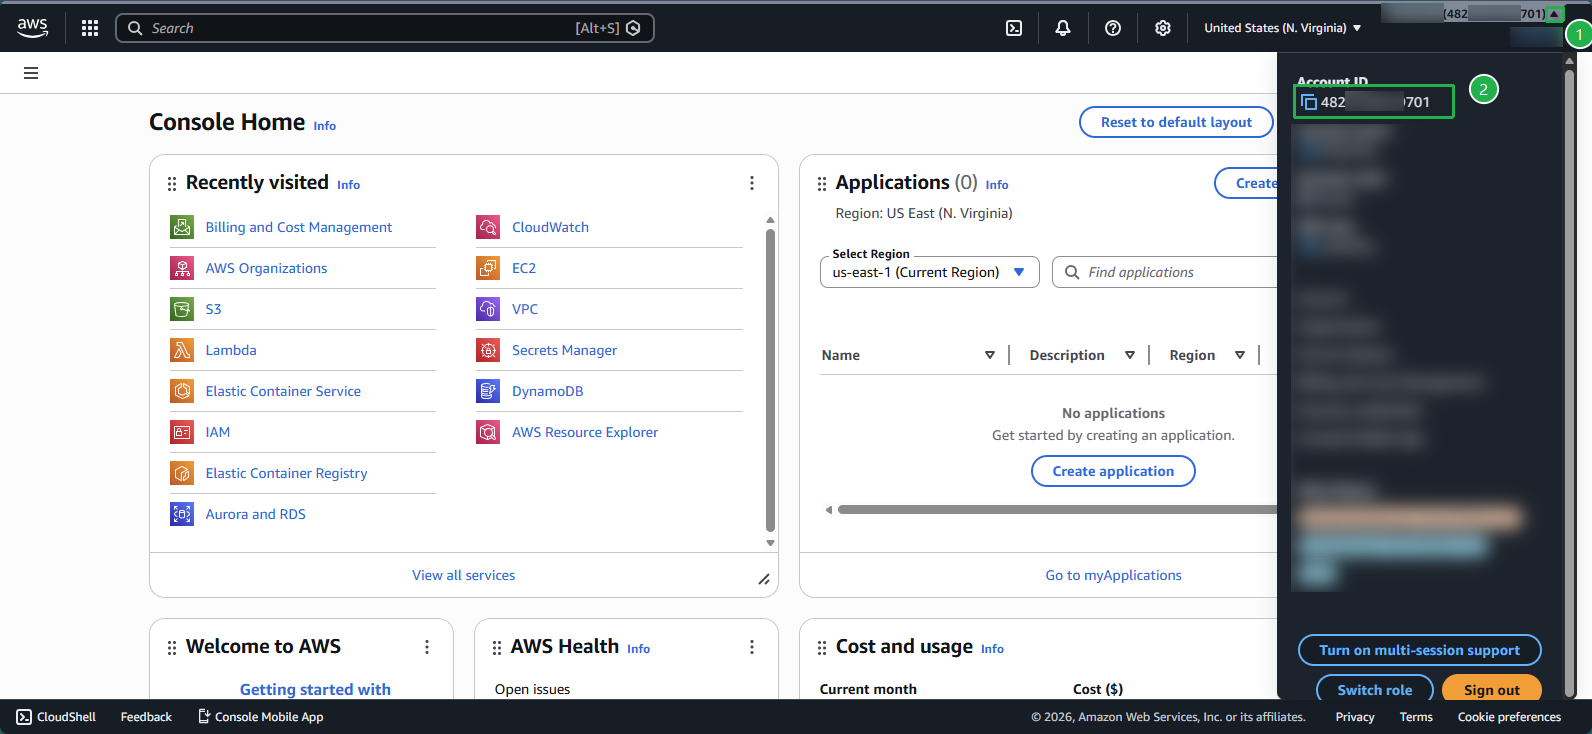Open the Getting started with link
Screen dimensions: 1592x734
(315, 689)
